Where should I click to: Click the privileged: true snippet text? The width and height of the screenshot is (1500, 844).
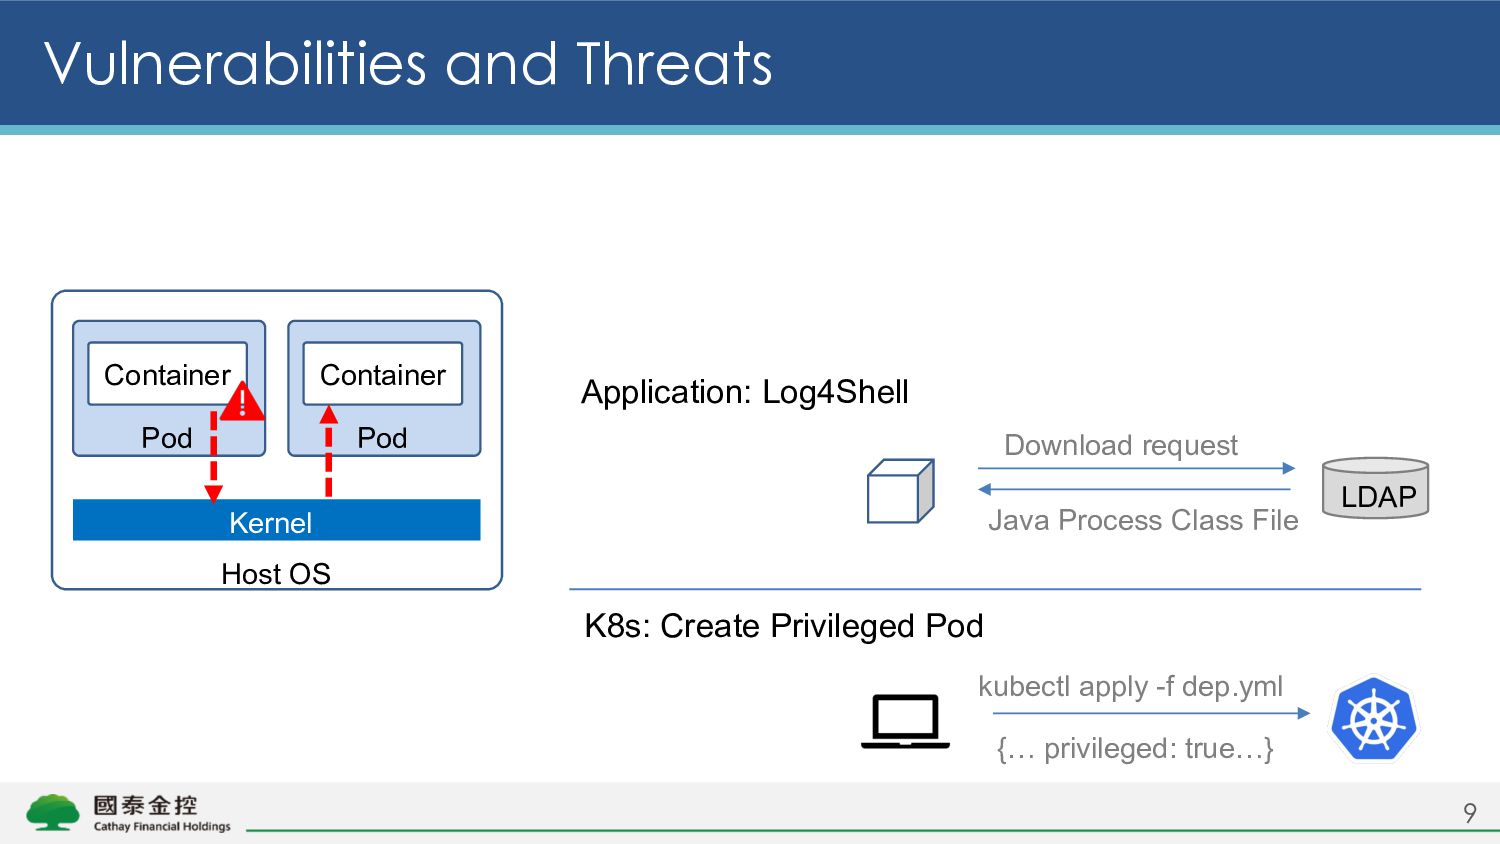click(x=1135, y=749)
